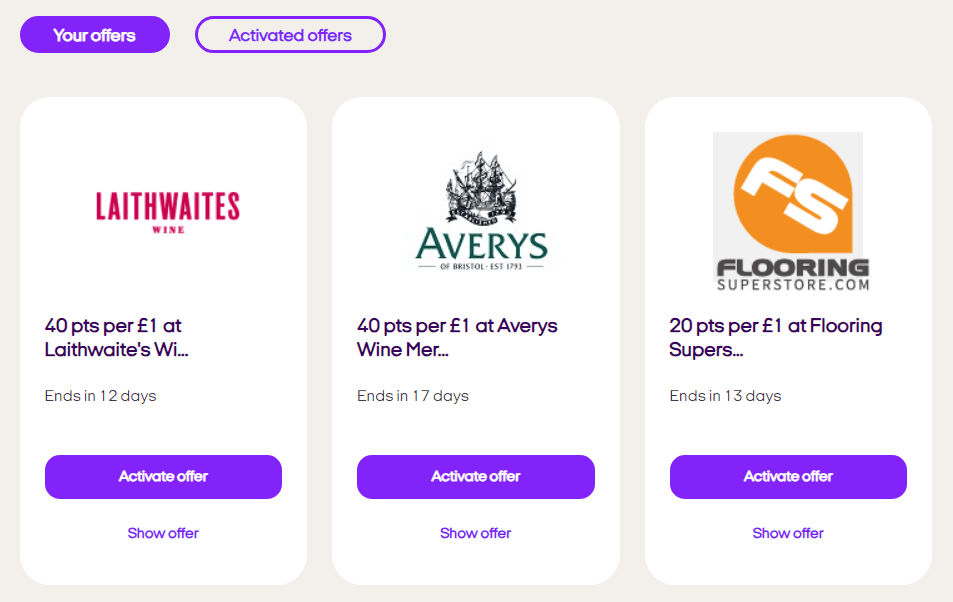
Task: Click the red WINE text under Laithwaites
Action: [168, 230]
